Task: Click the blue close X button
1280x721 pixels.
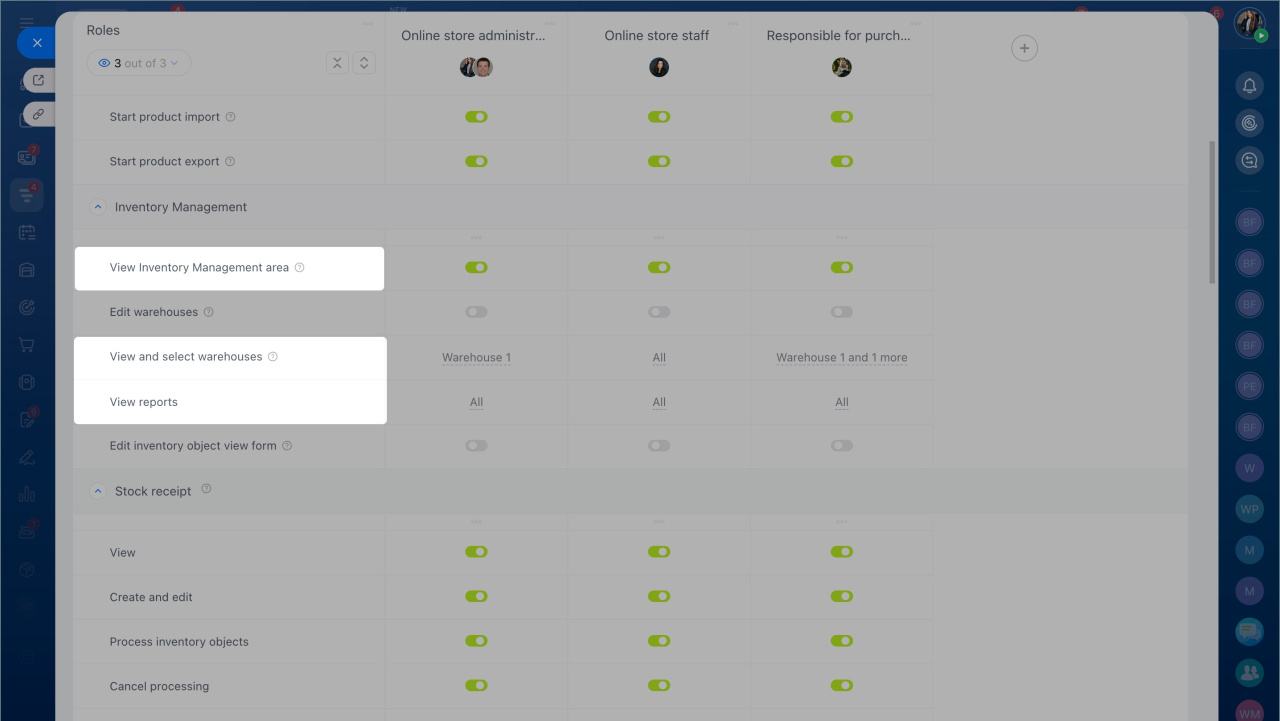Action: point(37,43)
